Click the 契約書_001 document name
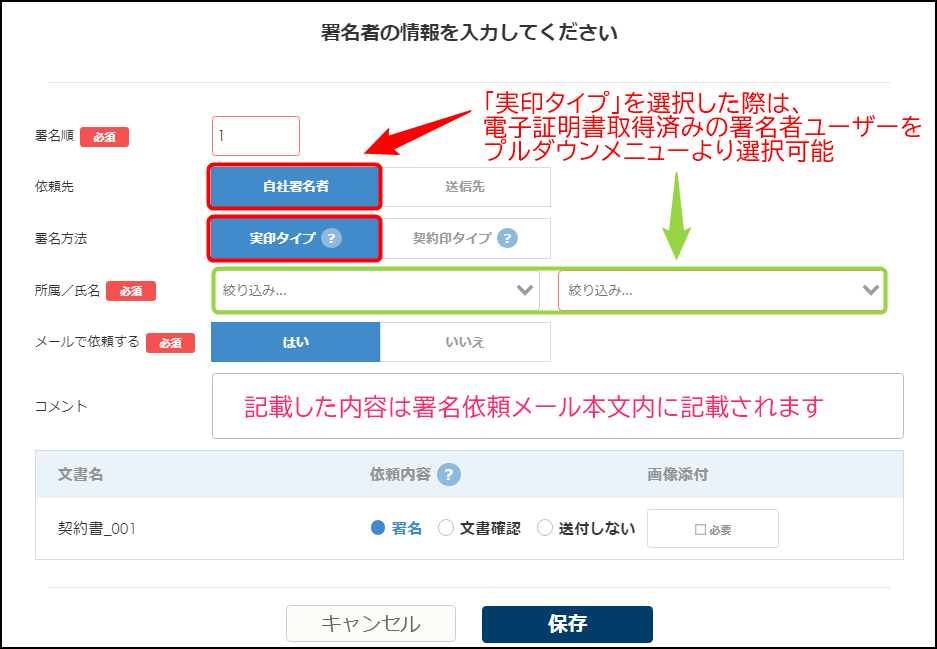Image resolution: width=937 pixels, height=649 pixels. coord(97,528)
